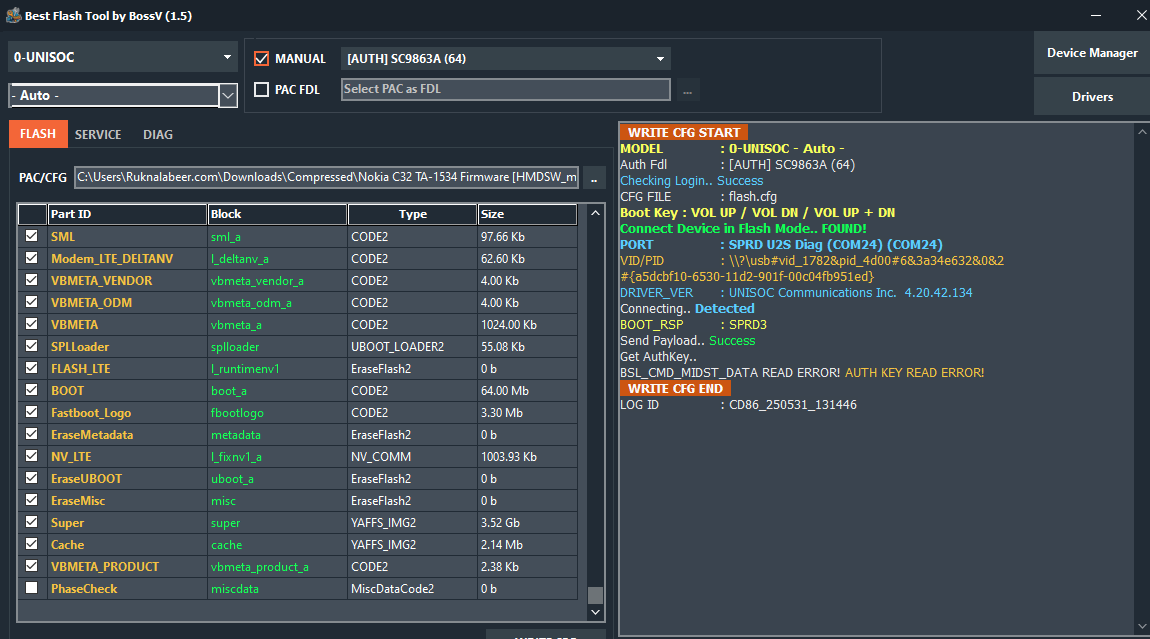The image size is (1150, 639).
Task: Uncheck the Modem_LTE_DELTANV checkbox
Action: click(31, 258)
